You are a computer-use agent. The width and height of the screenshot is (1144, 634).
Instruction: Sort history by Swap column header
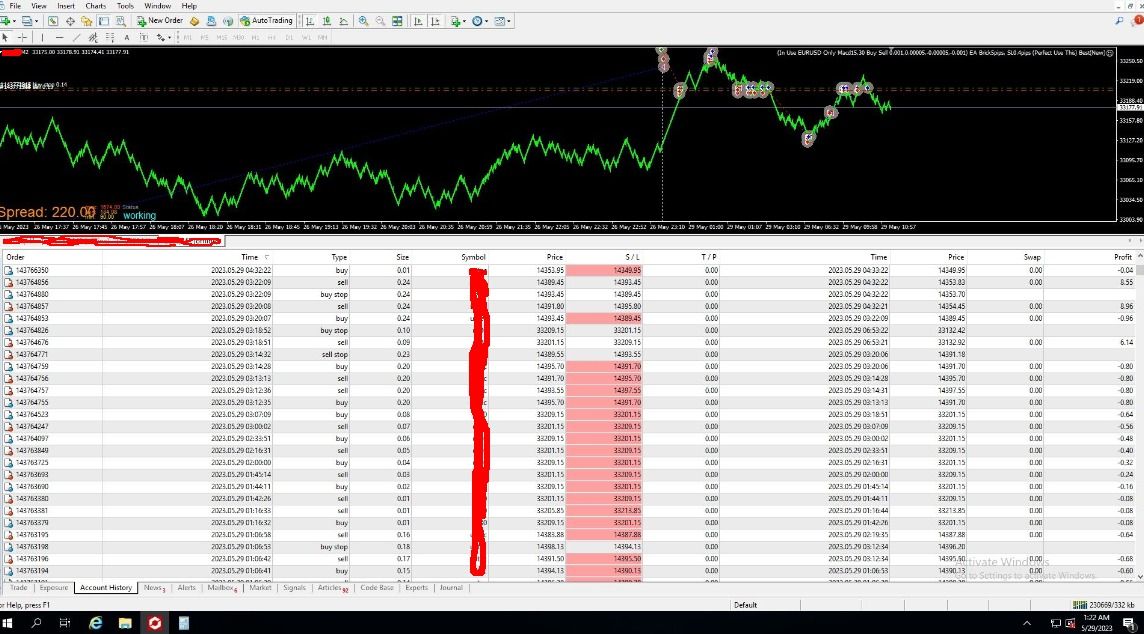[1032, 258]
